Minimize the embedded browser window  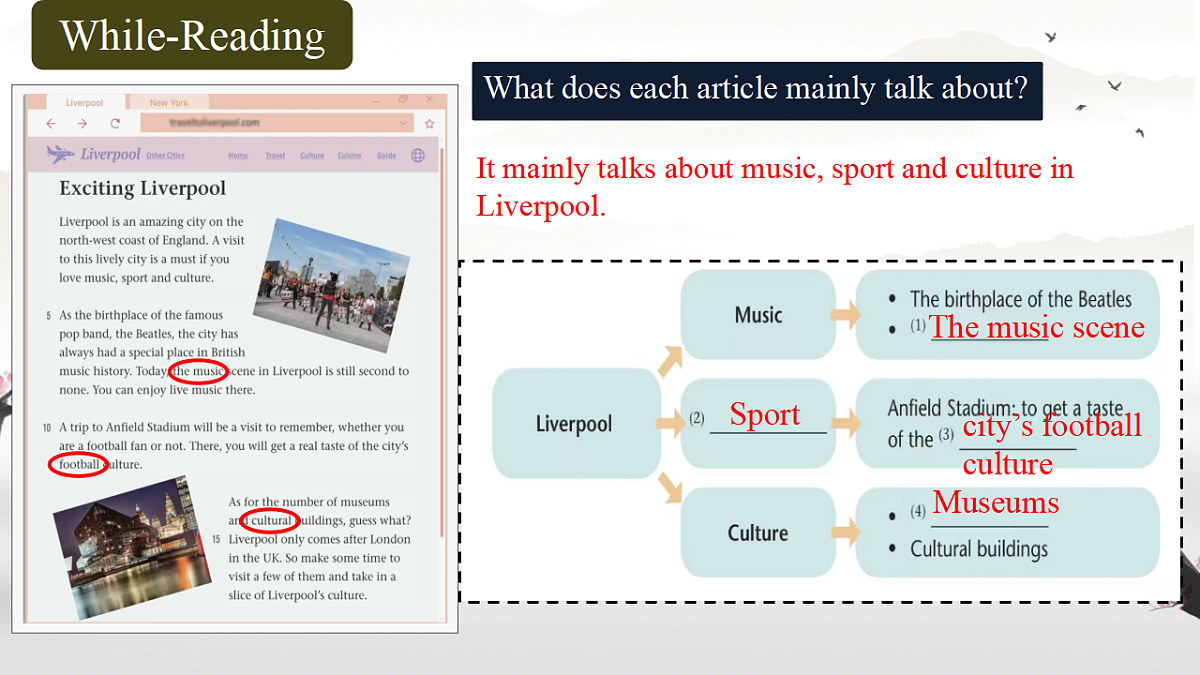click(376, 100)
